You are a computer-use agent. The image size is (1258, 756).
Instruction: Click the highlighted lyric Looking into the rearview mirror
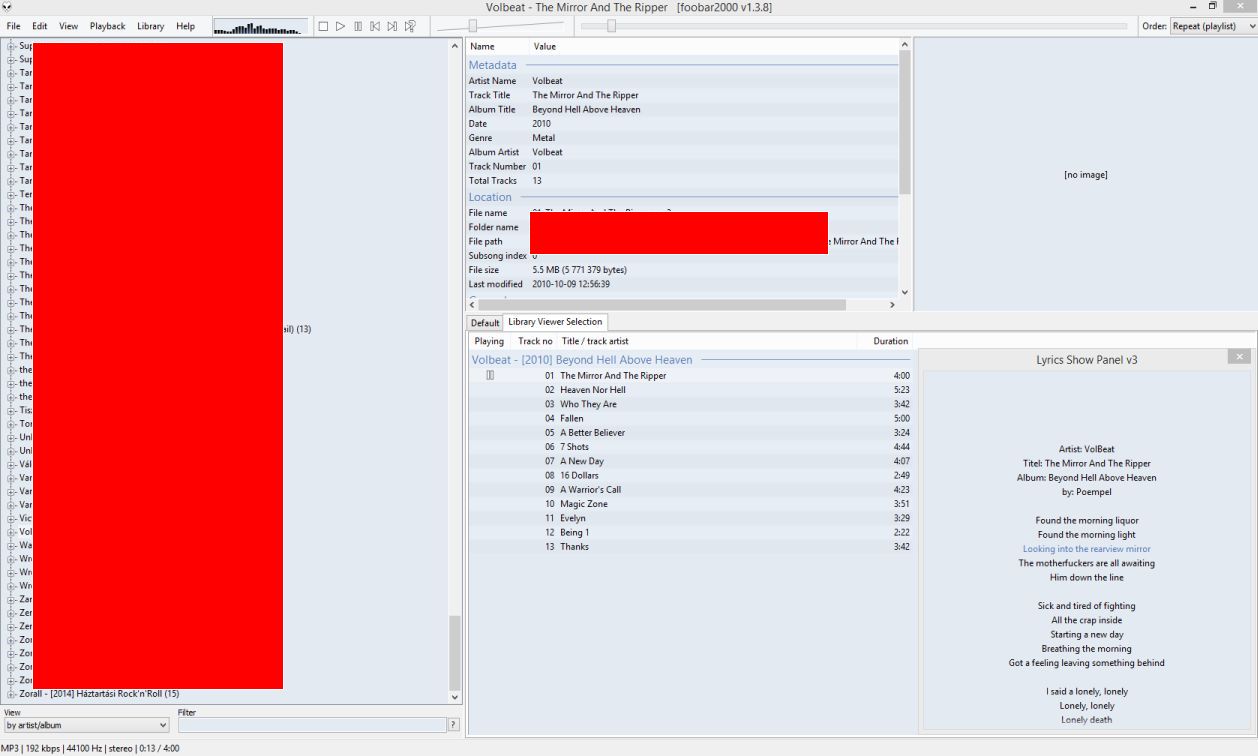pos(1086,549)
